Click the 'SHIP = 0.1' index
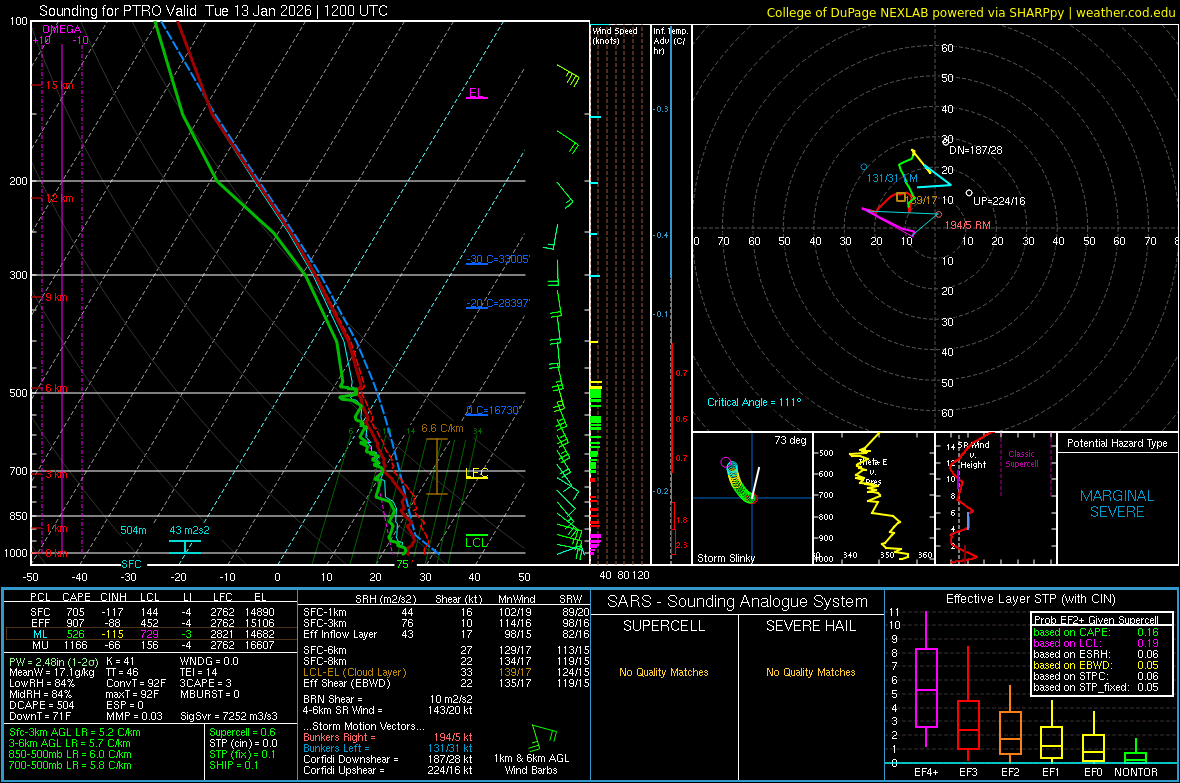The image size is (1180, 783). pyautogui.click(x=233, y=765)
